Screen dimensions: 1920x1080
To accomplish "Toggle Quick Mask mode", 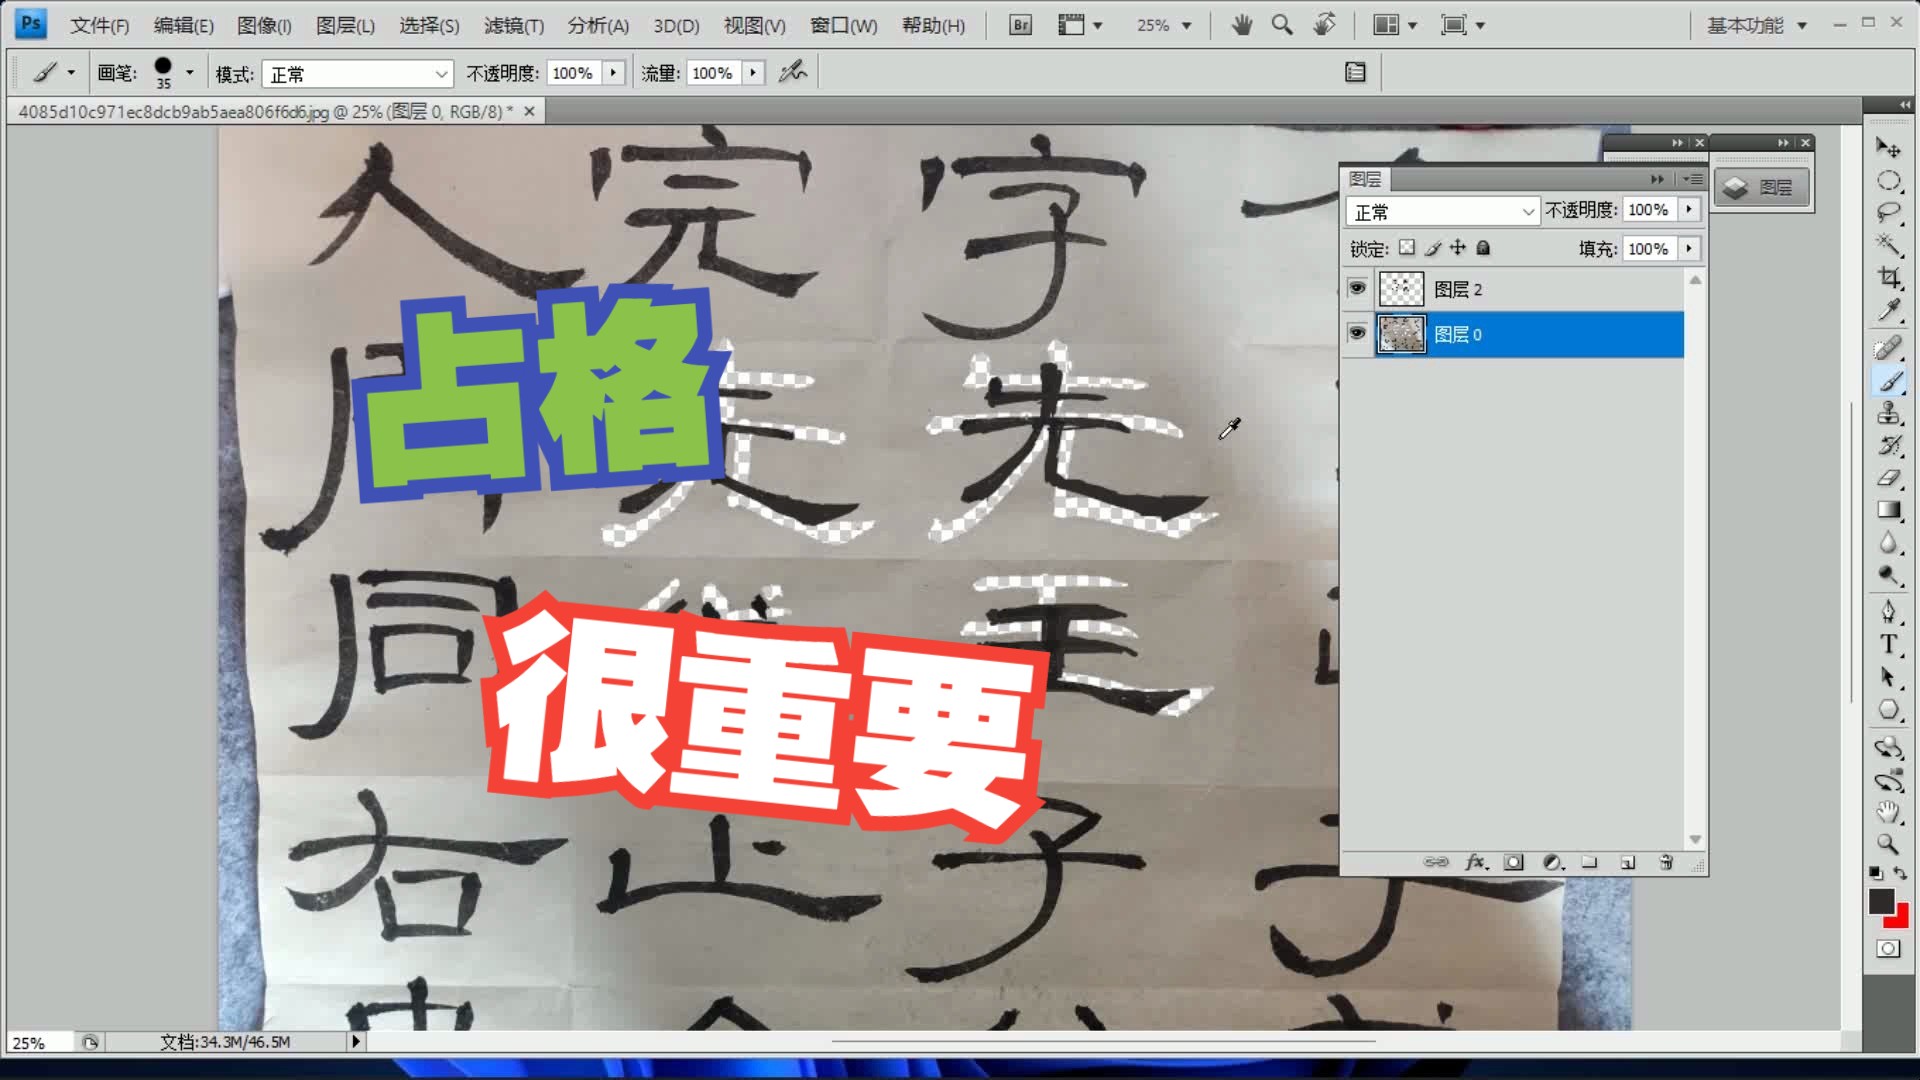I will click(x=1888, y=949).
